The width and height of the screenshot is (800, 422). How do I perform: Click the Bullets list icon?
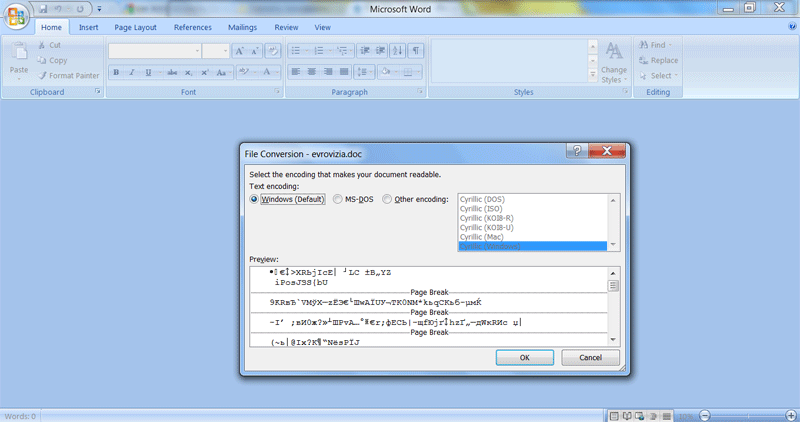click(x=295, y=51)
